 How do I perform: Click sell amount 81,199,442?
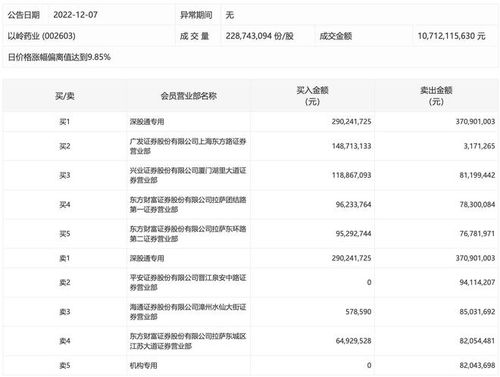pos(477,175)
